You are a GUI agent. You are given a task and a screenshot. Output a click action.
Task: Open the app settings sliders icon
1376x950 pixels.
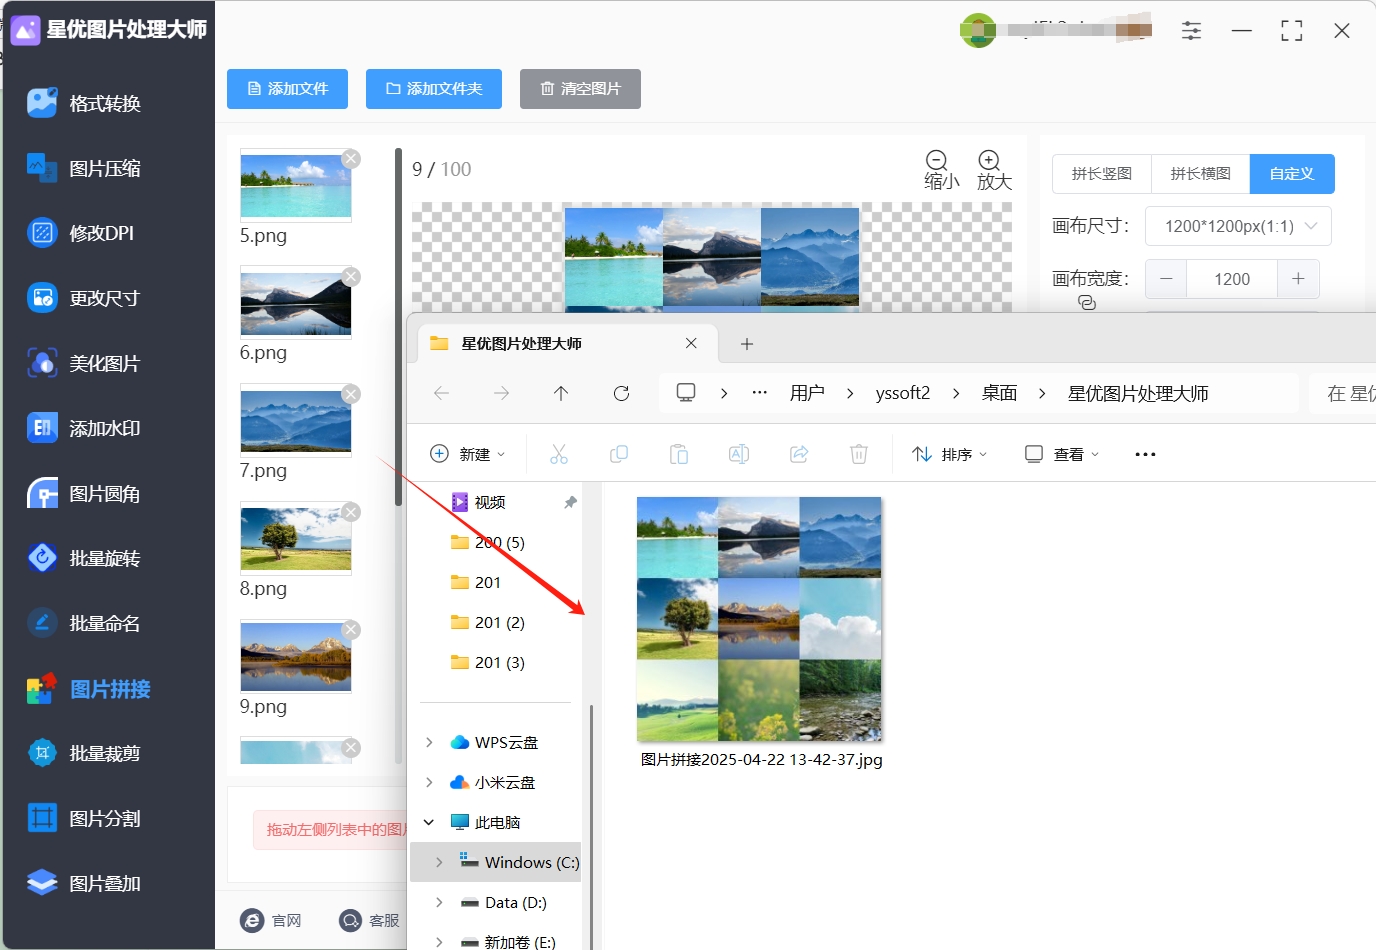click(1191, 30)
